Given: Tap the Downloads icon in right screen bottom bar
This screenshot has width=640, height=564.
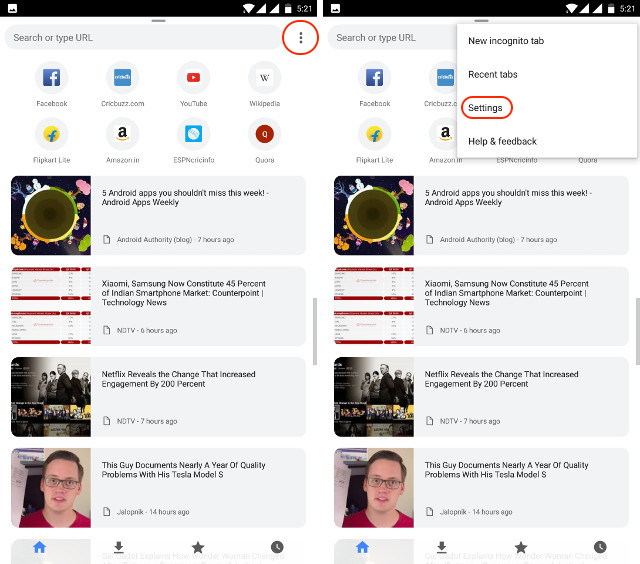Looking at the screenshot, I should pos(442,547).
